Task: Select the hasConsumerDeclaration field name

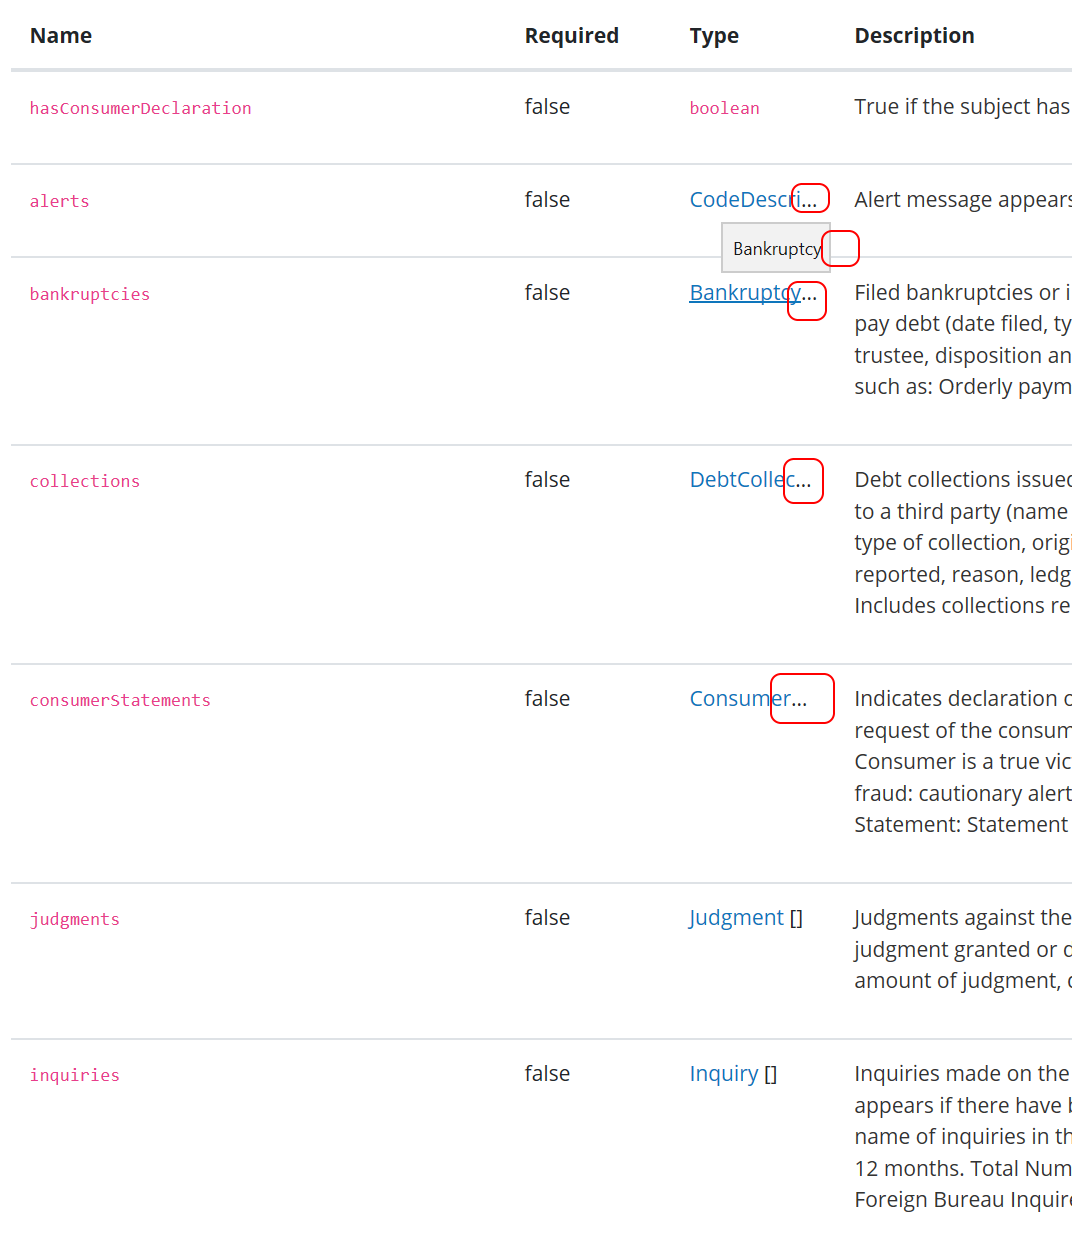Action: (x=141, y=108)
